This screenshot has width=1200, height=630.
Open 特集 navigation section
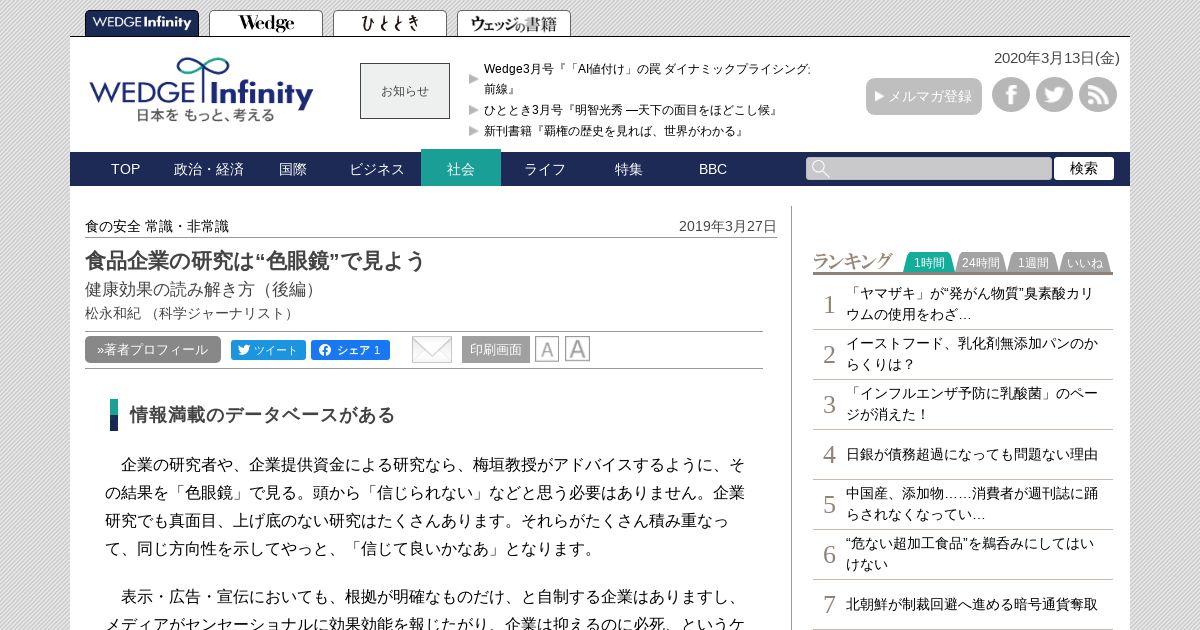(x=629, y=169)
